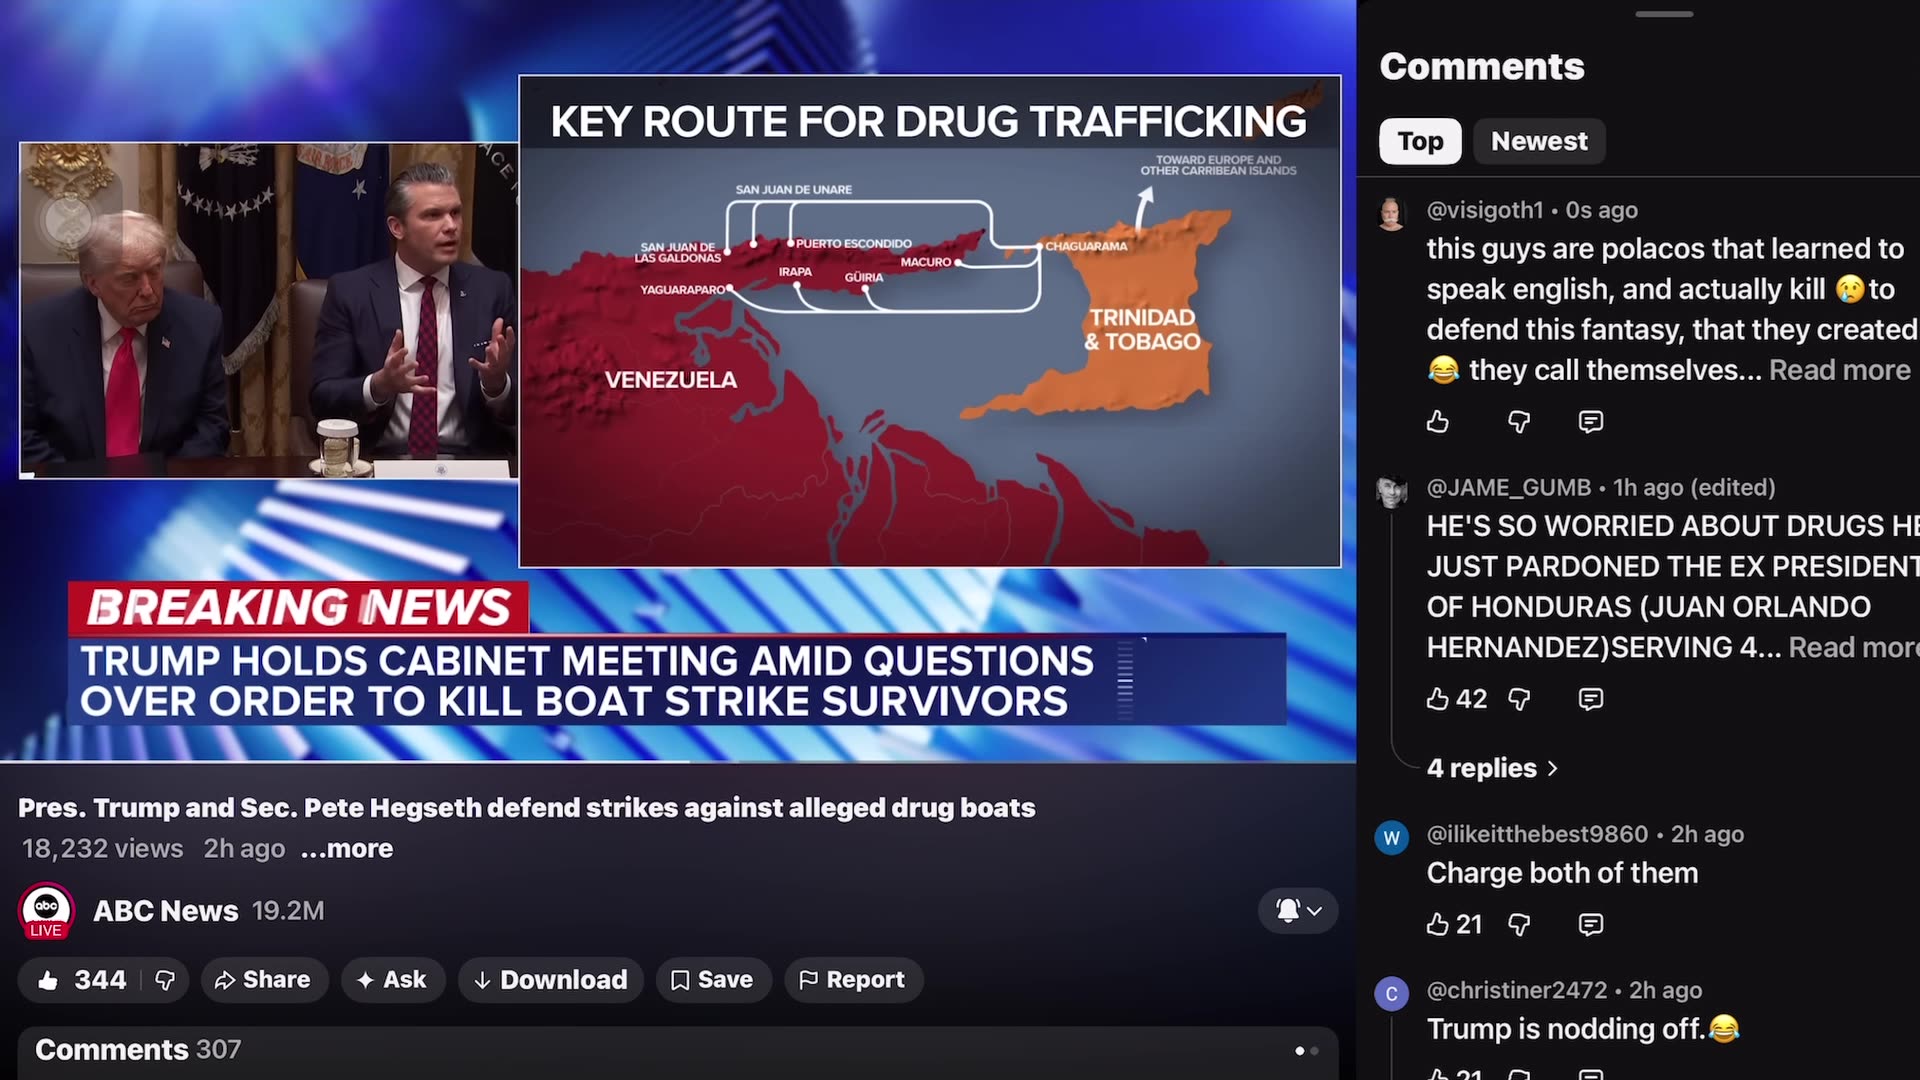Select the Top comments tab
The width and height of the screenshot is (1920, 1080).
click(1420, 141)
